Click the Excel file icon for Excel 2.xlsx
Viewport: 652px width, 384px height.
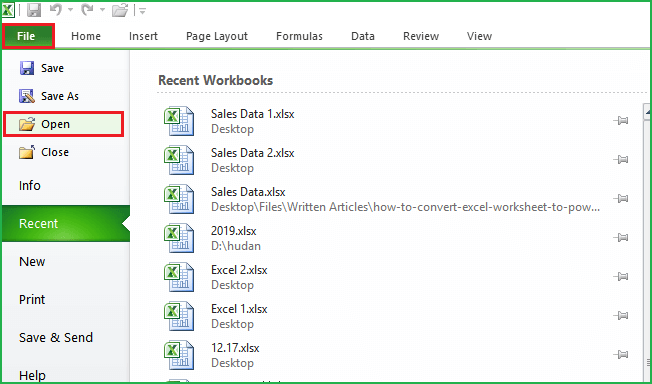click(x=179, y=277)
